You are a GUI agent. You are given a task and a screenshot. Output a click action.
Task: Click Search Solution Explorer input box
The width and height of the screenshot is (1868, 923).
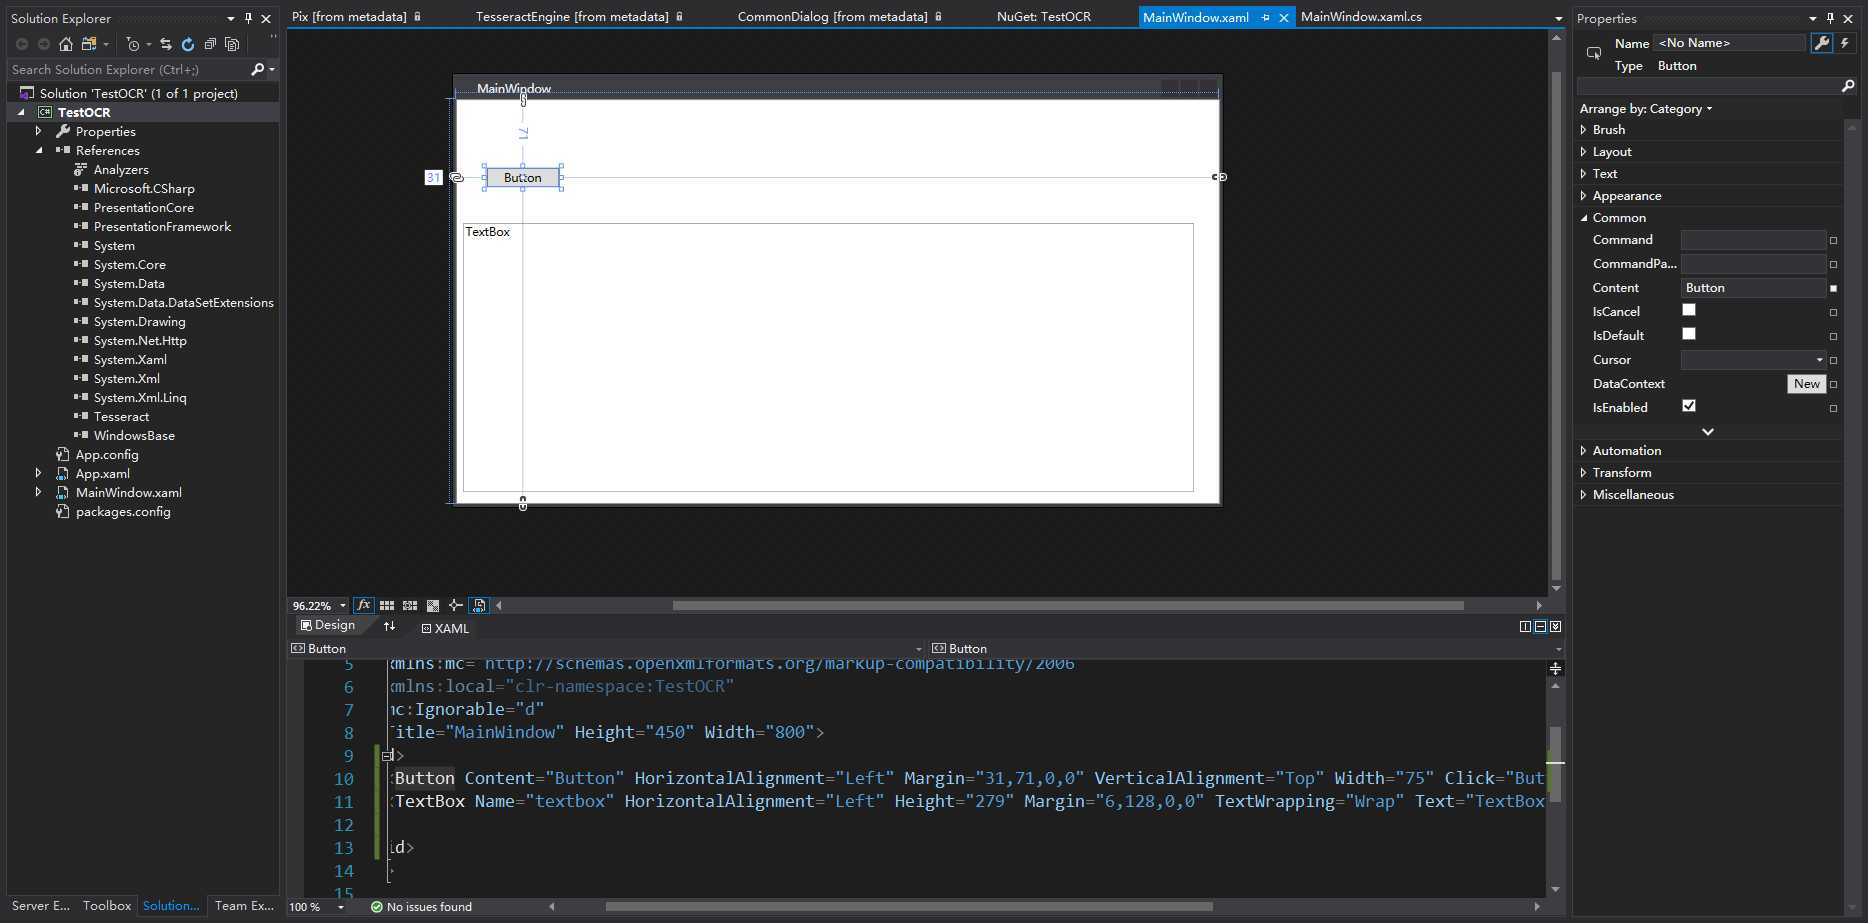(x=128, y=69)
